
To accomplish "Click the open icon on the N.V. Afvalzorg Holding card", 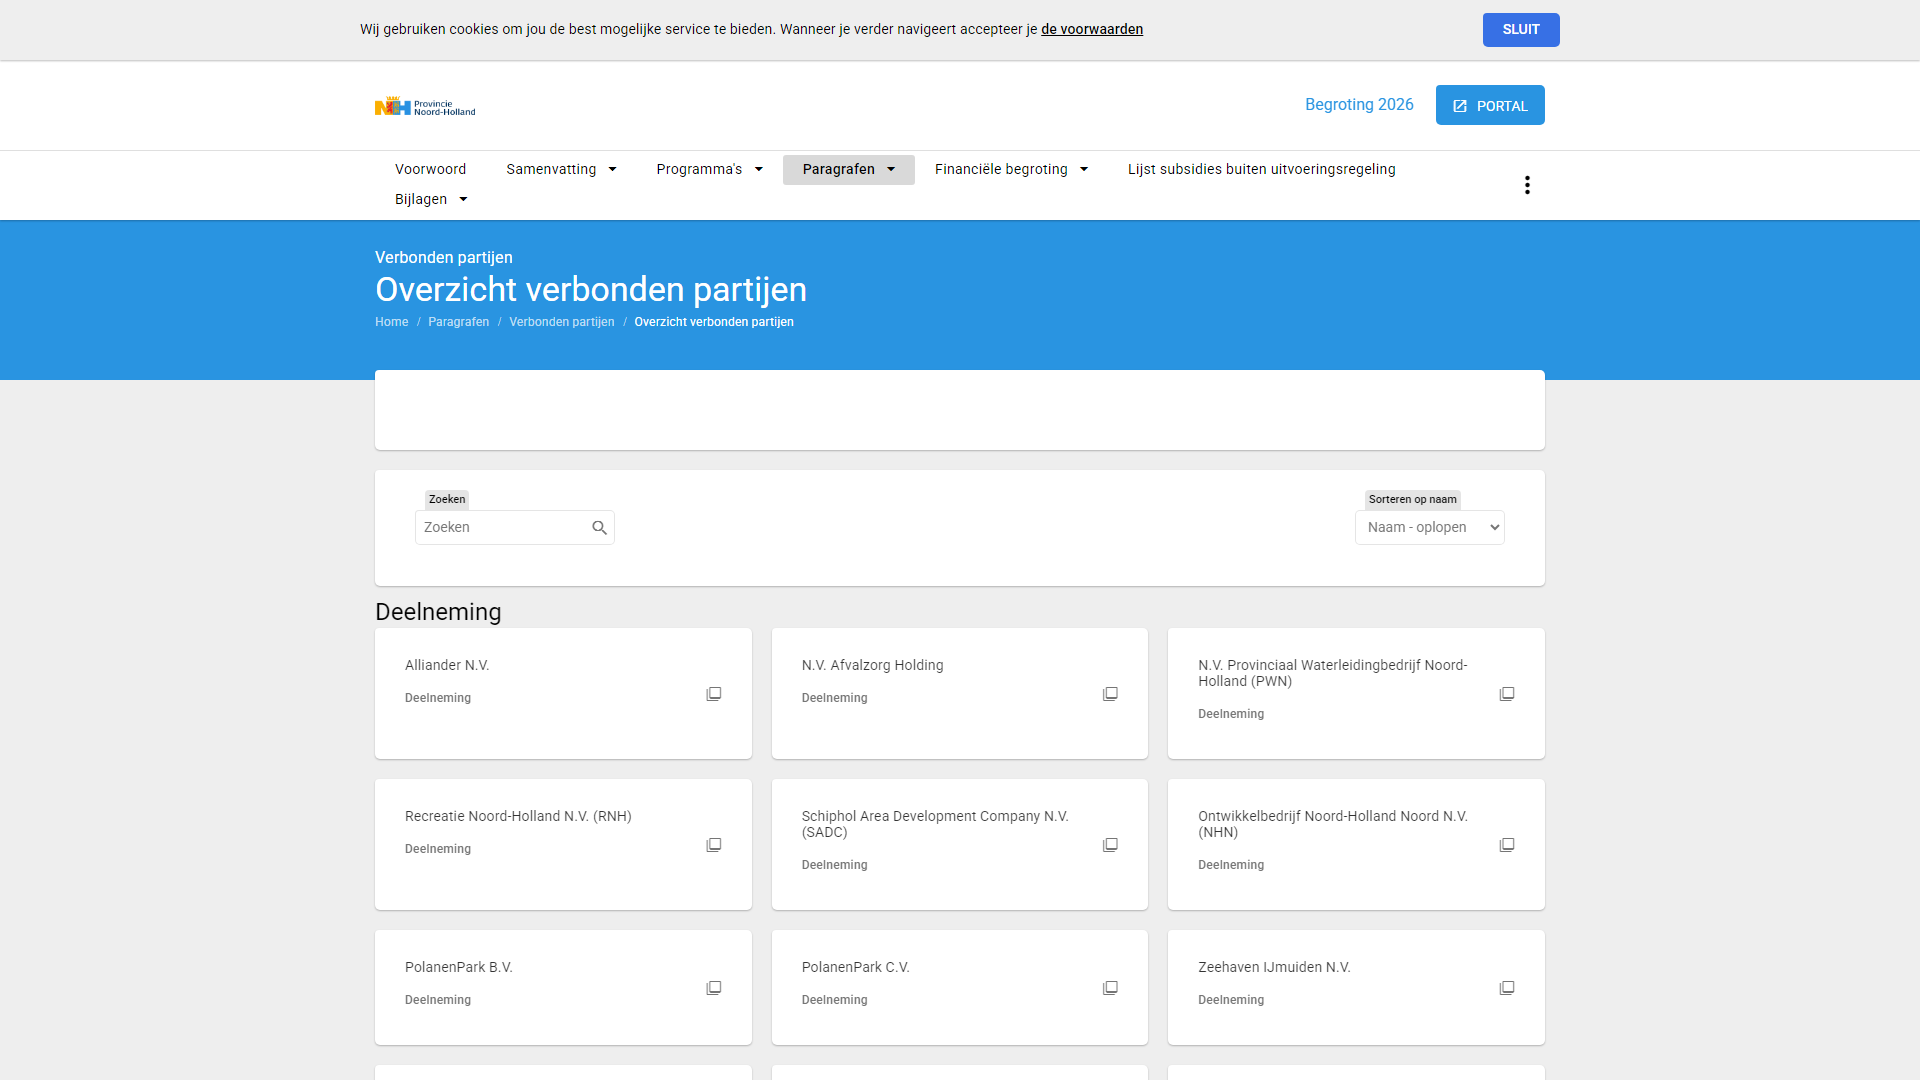I will (x=1110, y=694).
